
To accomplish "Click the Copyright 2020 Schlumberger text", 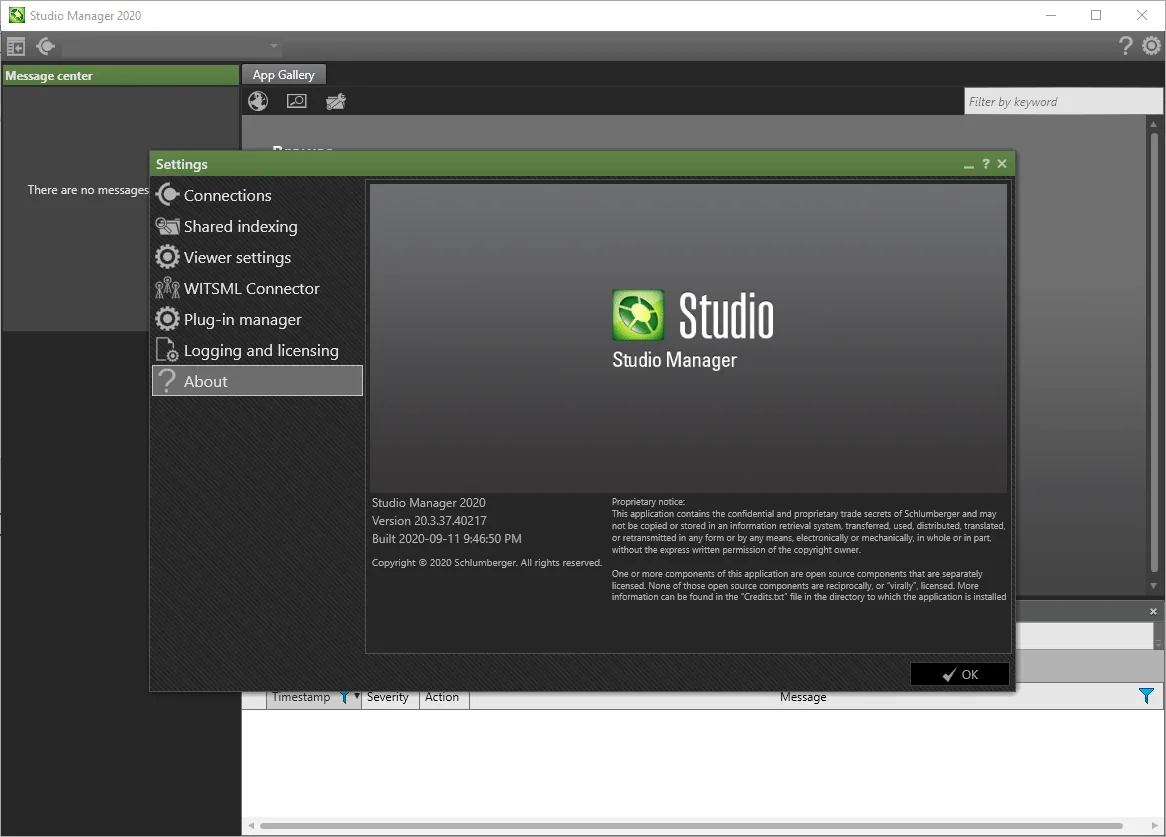I will pos(487,563).
